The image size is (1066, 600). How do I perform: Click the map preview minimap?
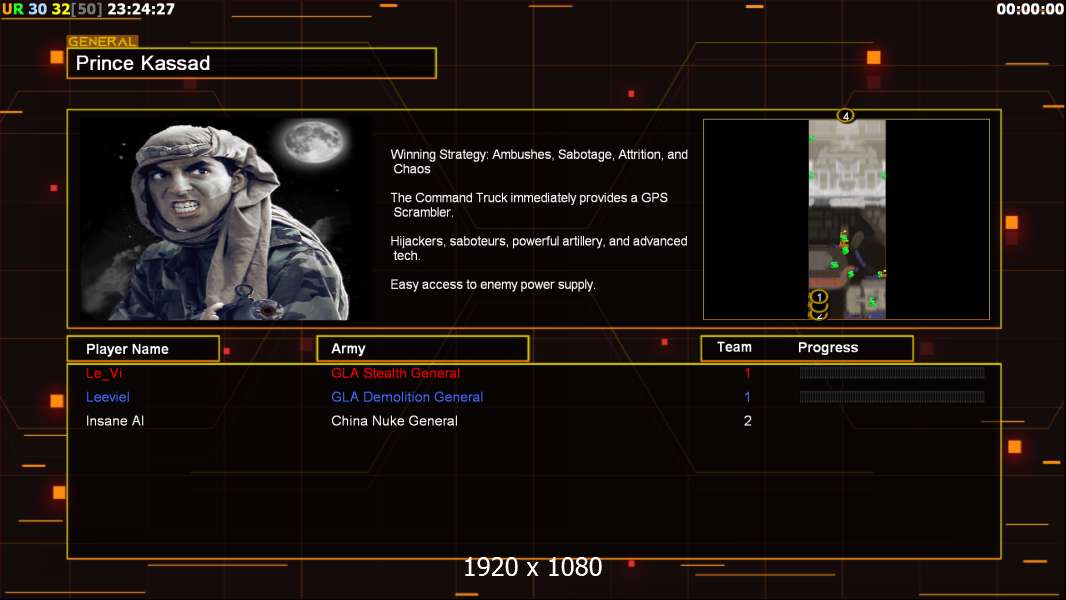846,219
